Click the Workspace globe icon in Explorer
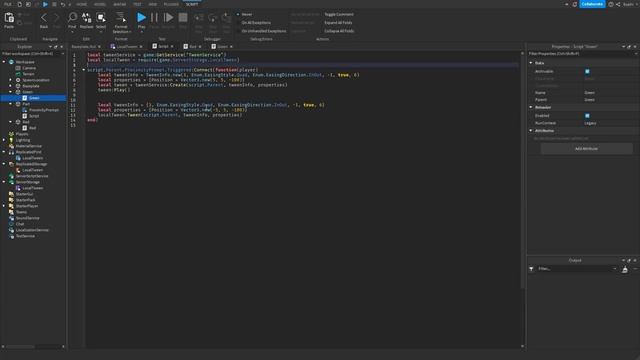Screen dimensions: 640x360 click(x=11, y=62)
